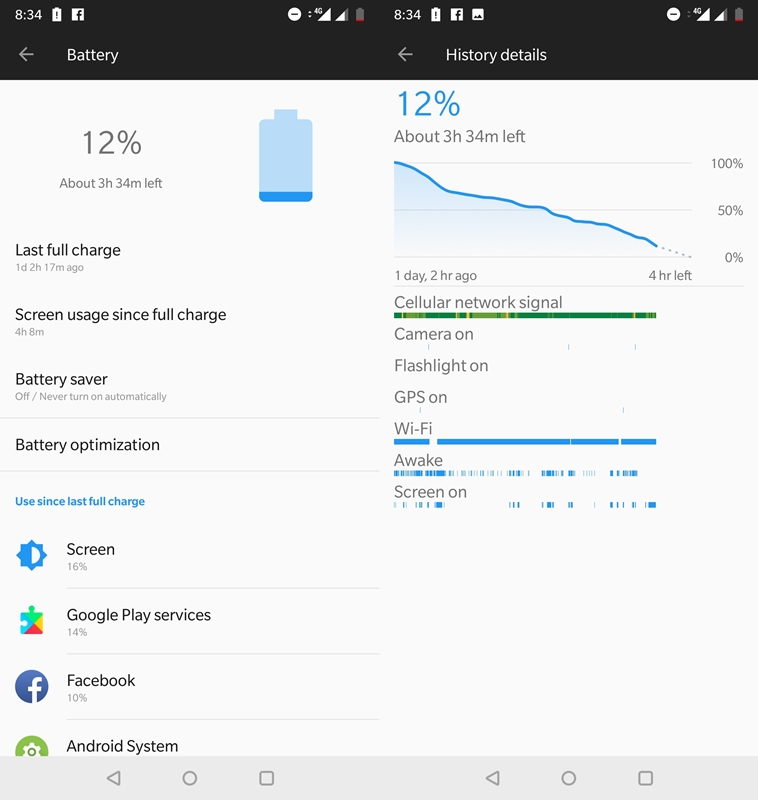Tap left navigation bar home circle
The height and width of the screenshot is (800, 758).
coord(190,778)
